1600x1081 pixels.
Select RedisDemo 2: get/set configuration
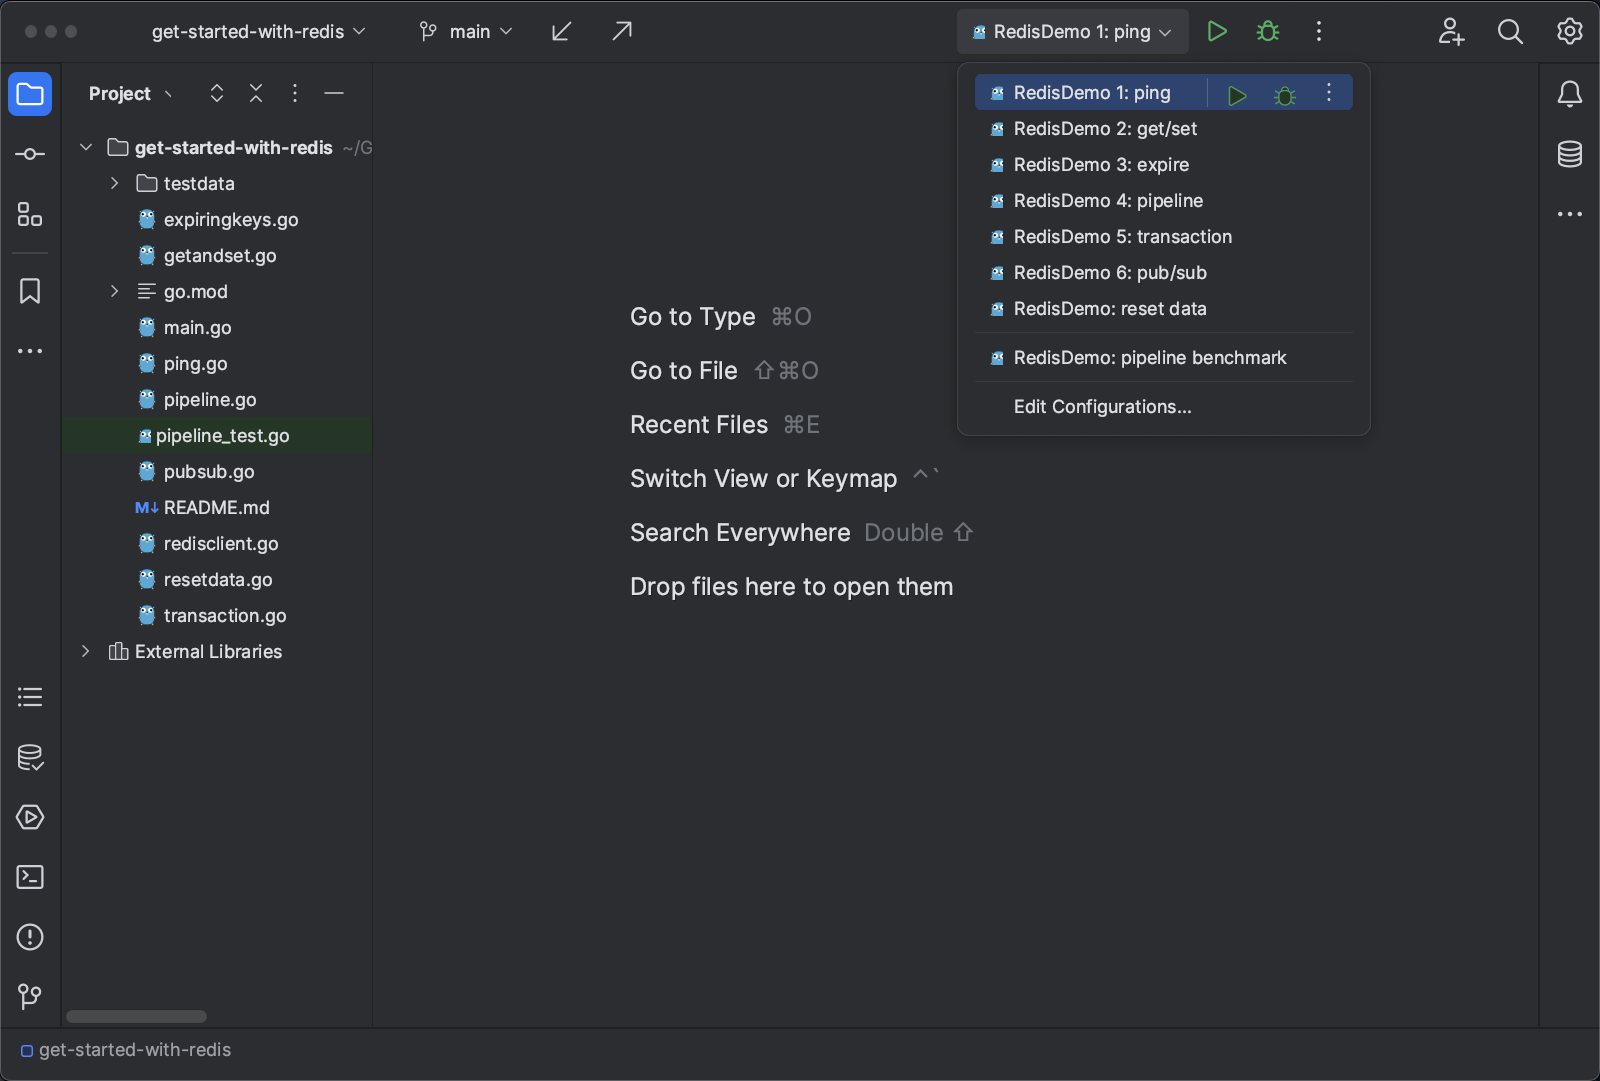[1105, 128]
